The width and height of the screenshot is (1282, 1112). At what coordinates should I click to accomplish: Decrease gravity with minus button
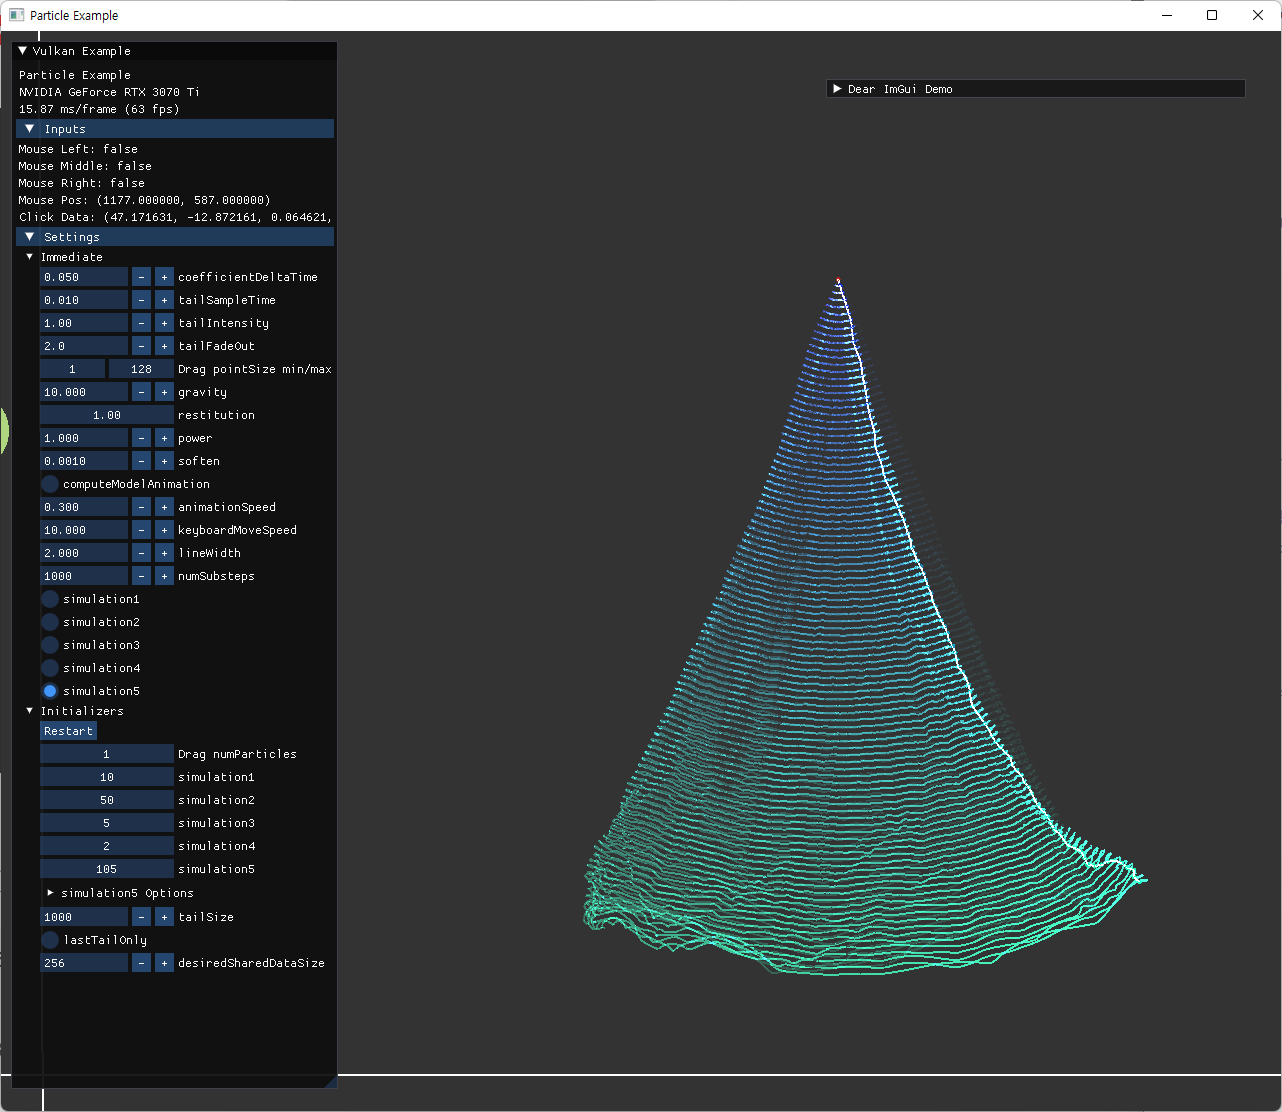141,392
